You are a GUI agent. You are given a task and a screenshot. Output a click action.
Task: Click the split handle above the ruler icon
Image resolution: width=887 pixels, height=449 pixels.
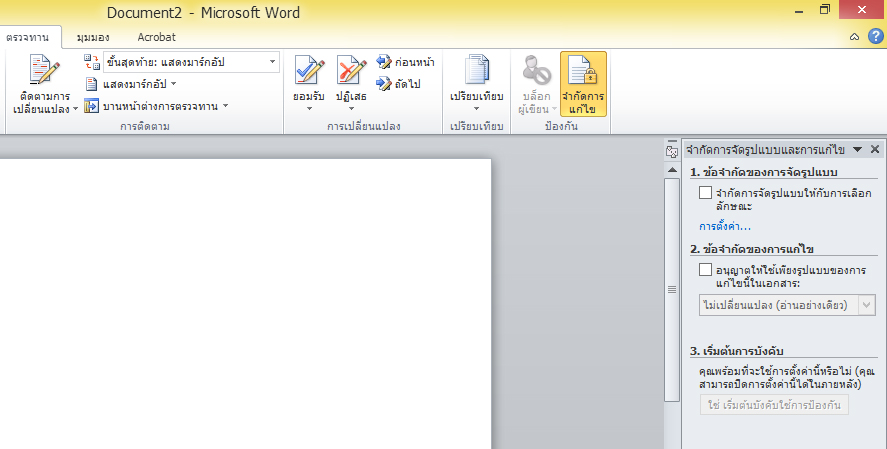(x=672, y=141)
